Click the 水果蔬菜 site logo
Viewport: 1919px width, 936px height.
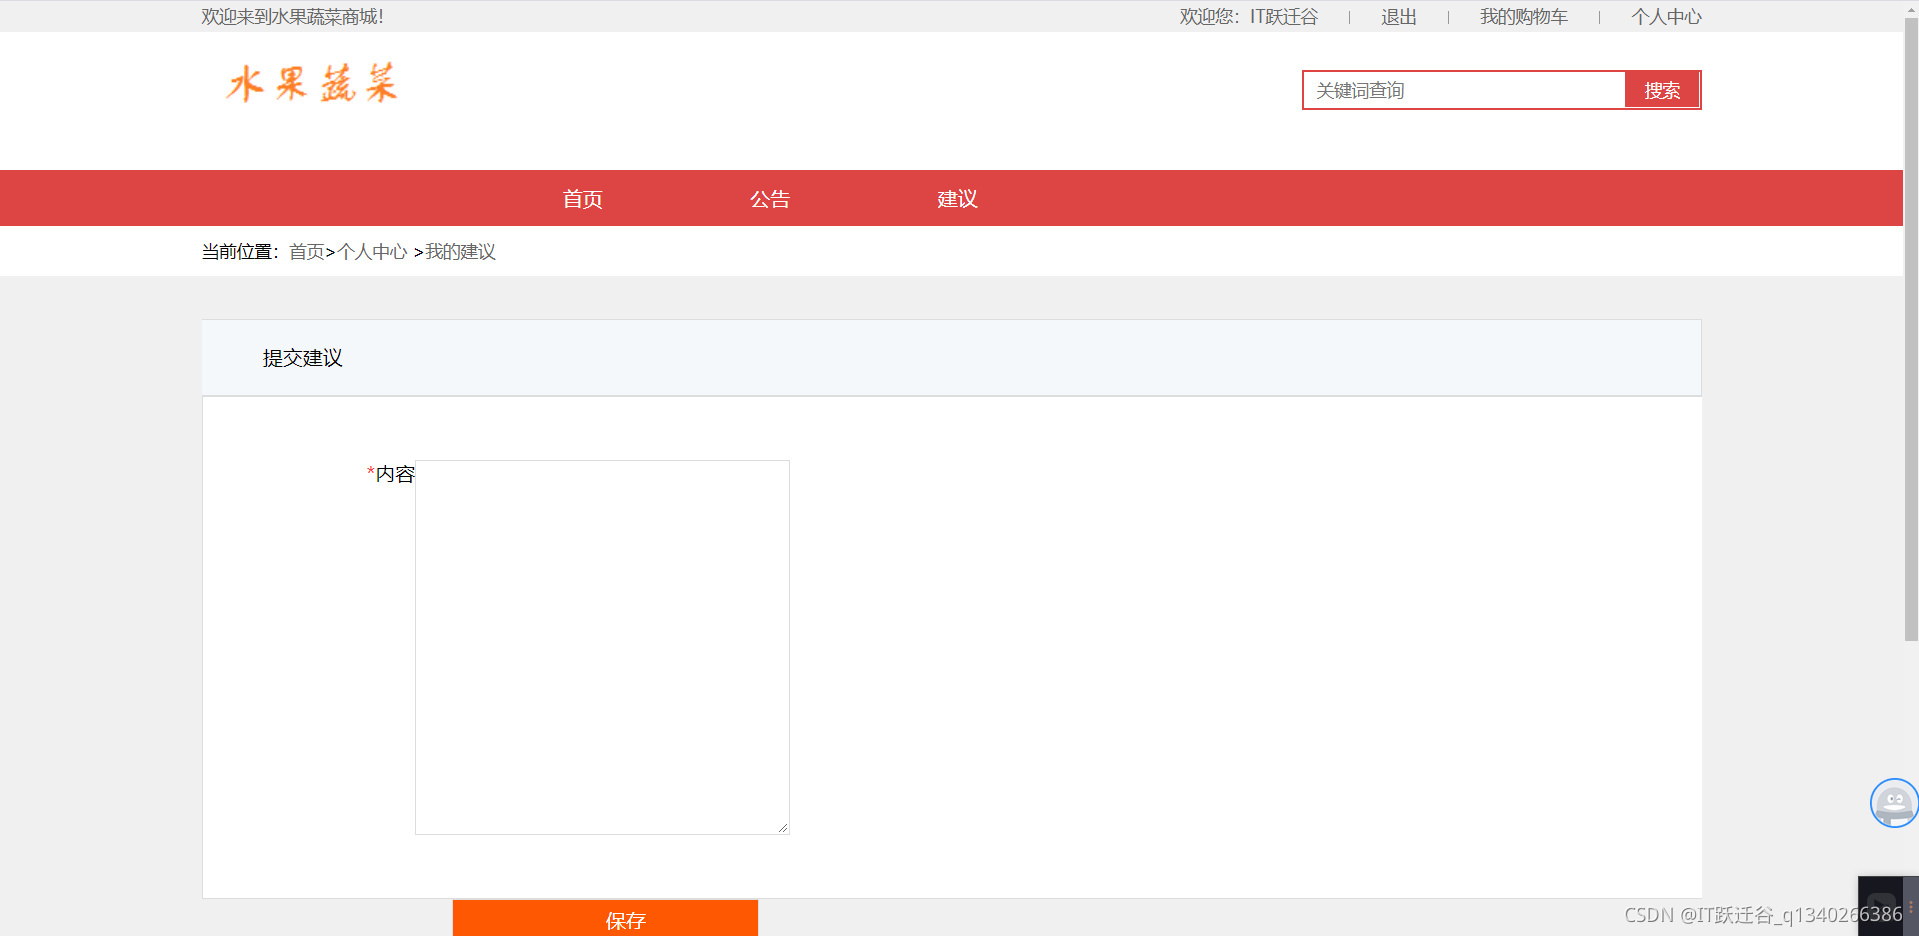tap(312, 84)
